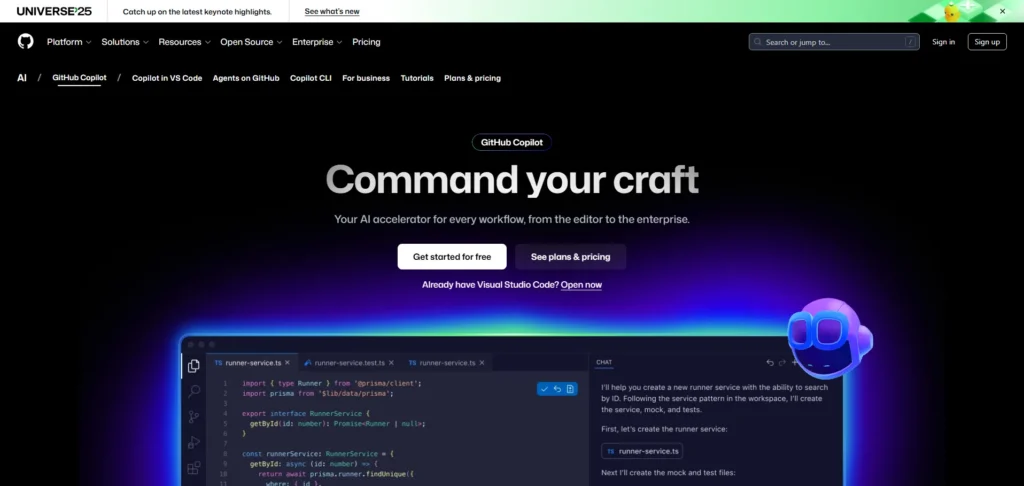This screenshot has height=486, width=1024.
Task: Click the text 'Already have Visual Studio Code?'
Action: tap(490, 285)
